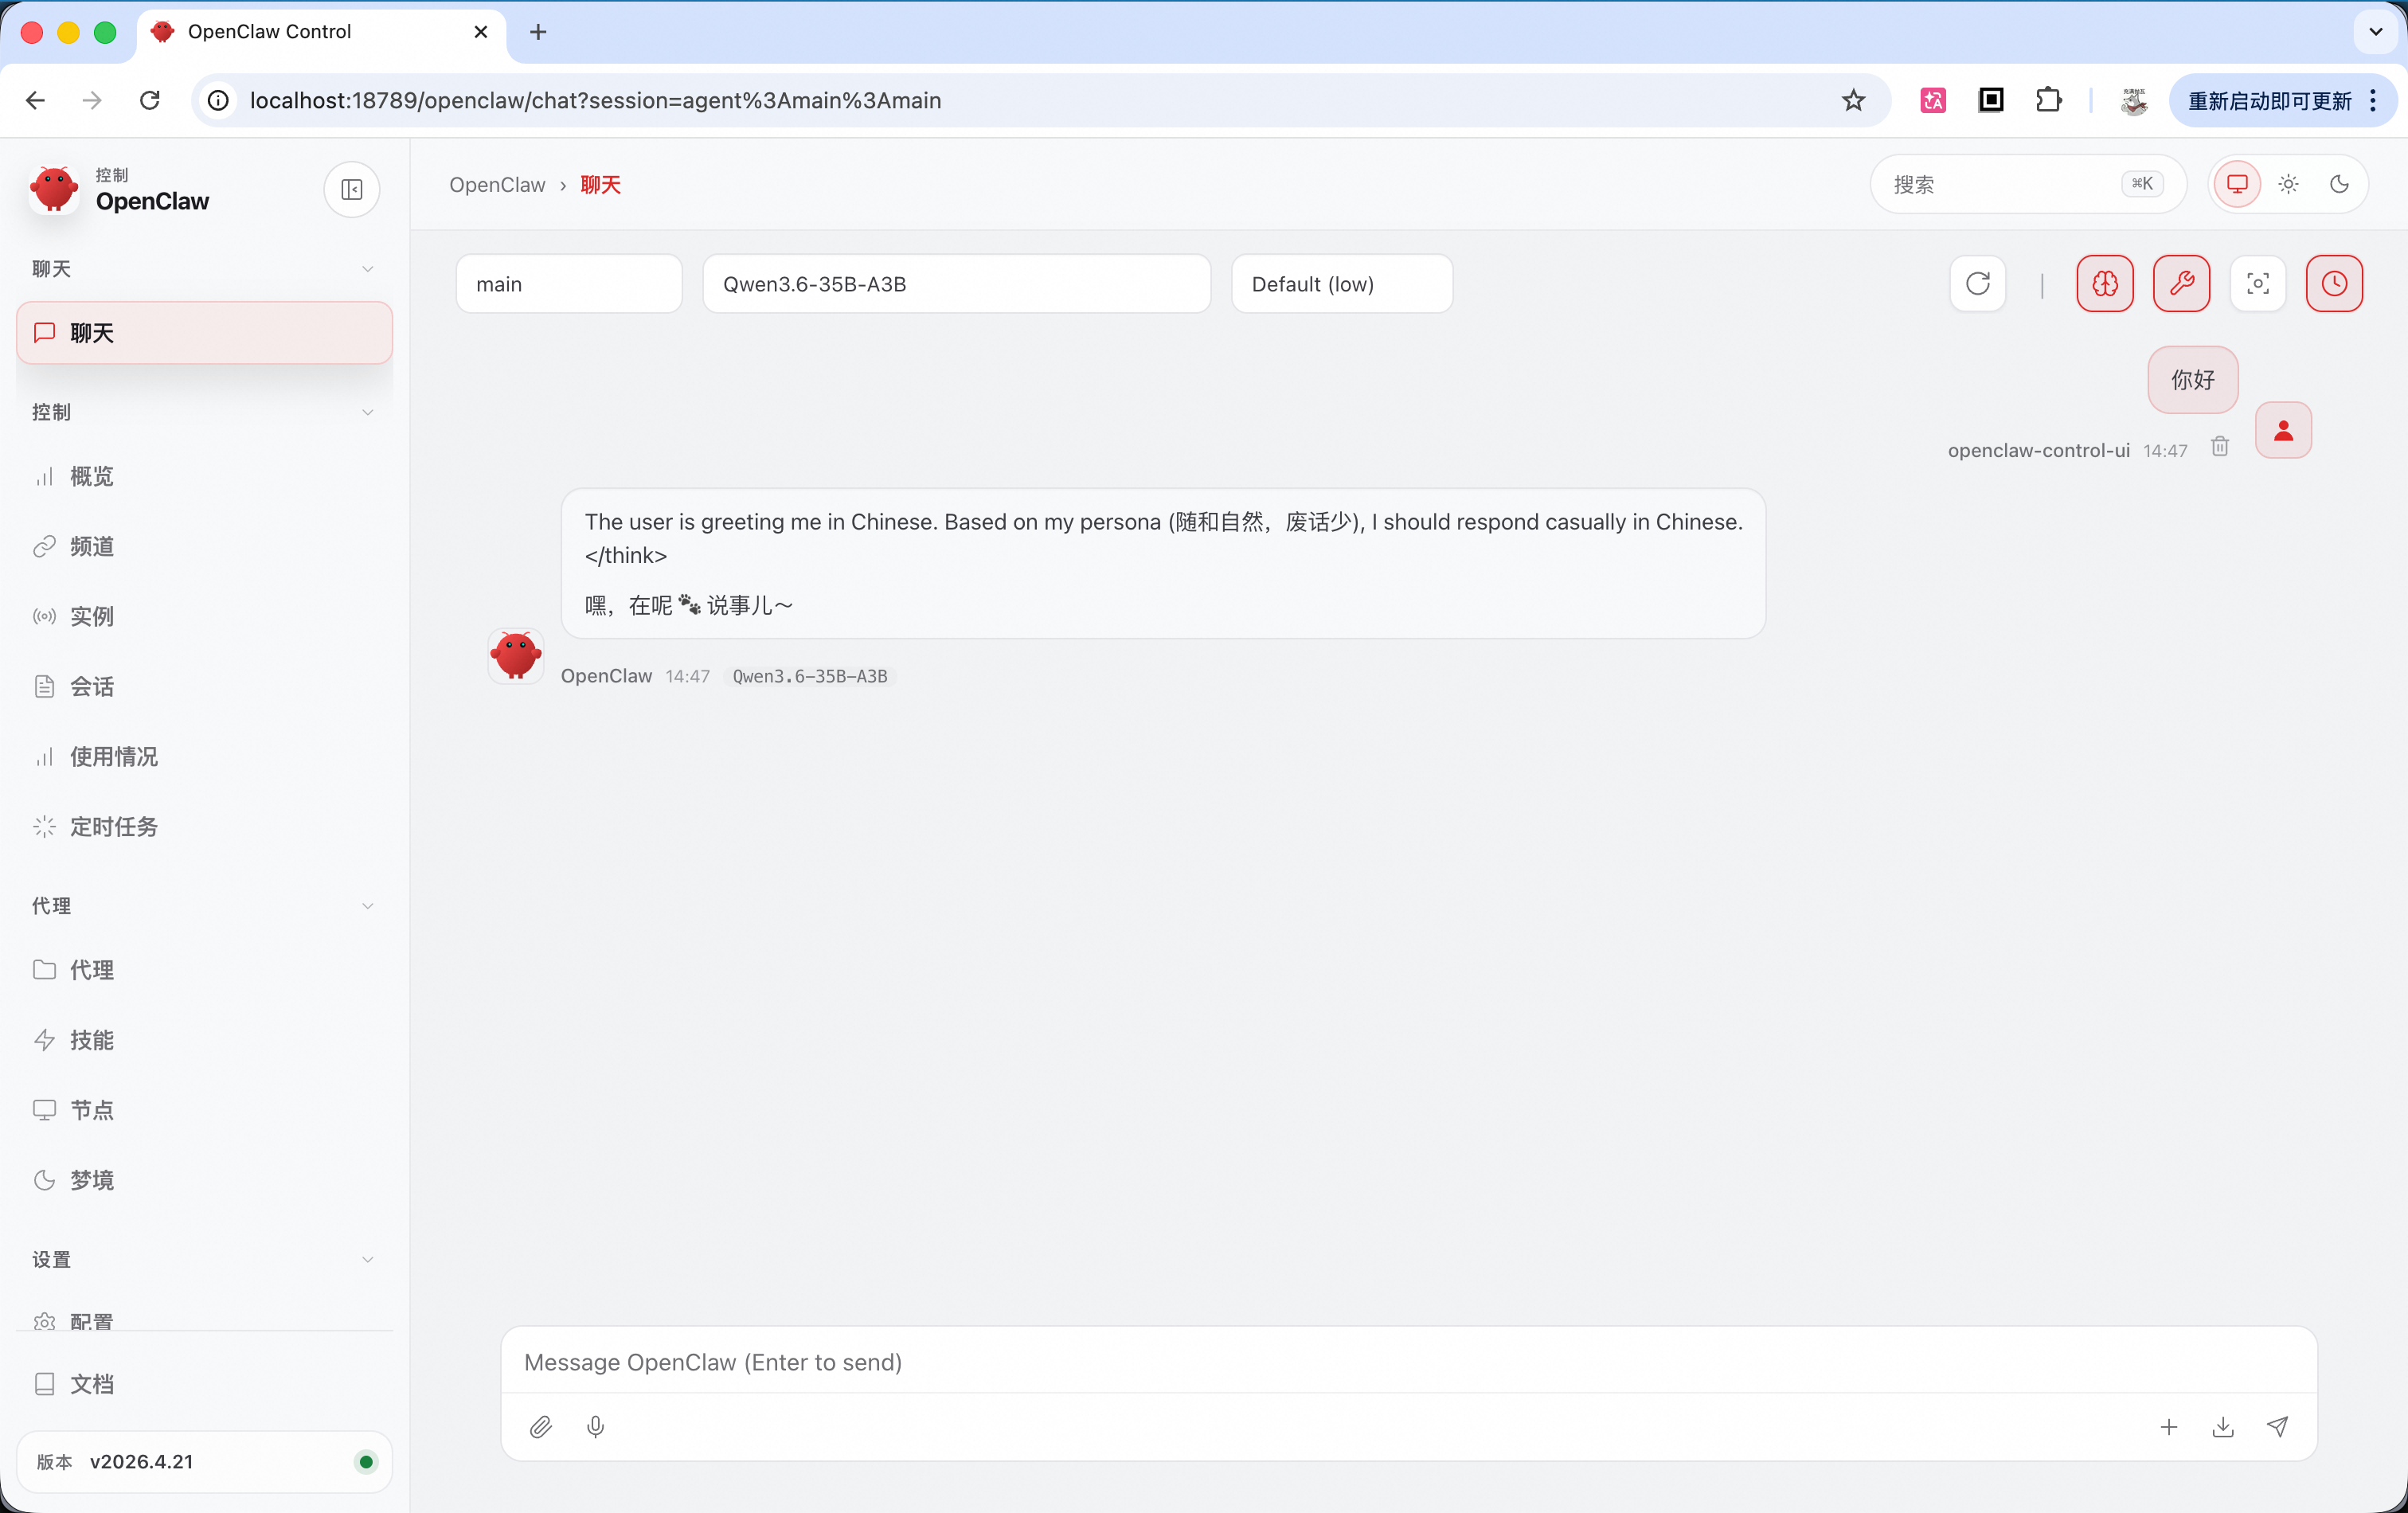Collapse the sidebar with the panel icon
This screenshot has height=1513, width=2408.
(352, 189)
